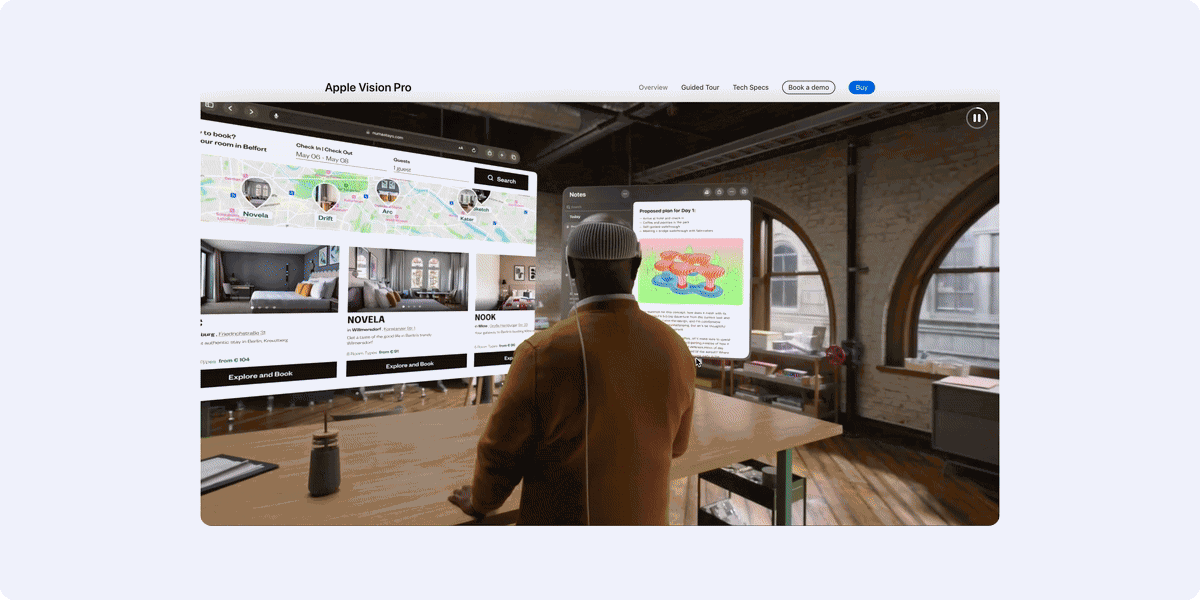Image resolution: width=1200 pixels, height=600 pixels.
Task: Click the new tab plus icon in the browser
Action: [x=502, y=155]
